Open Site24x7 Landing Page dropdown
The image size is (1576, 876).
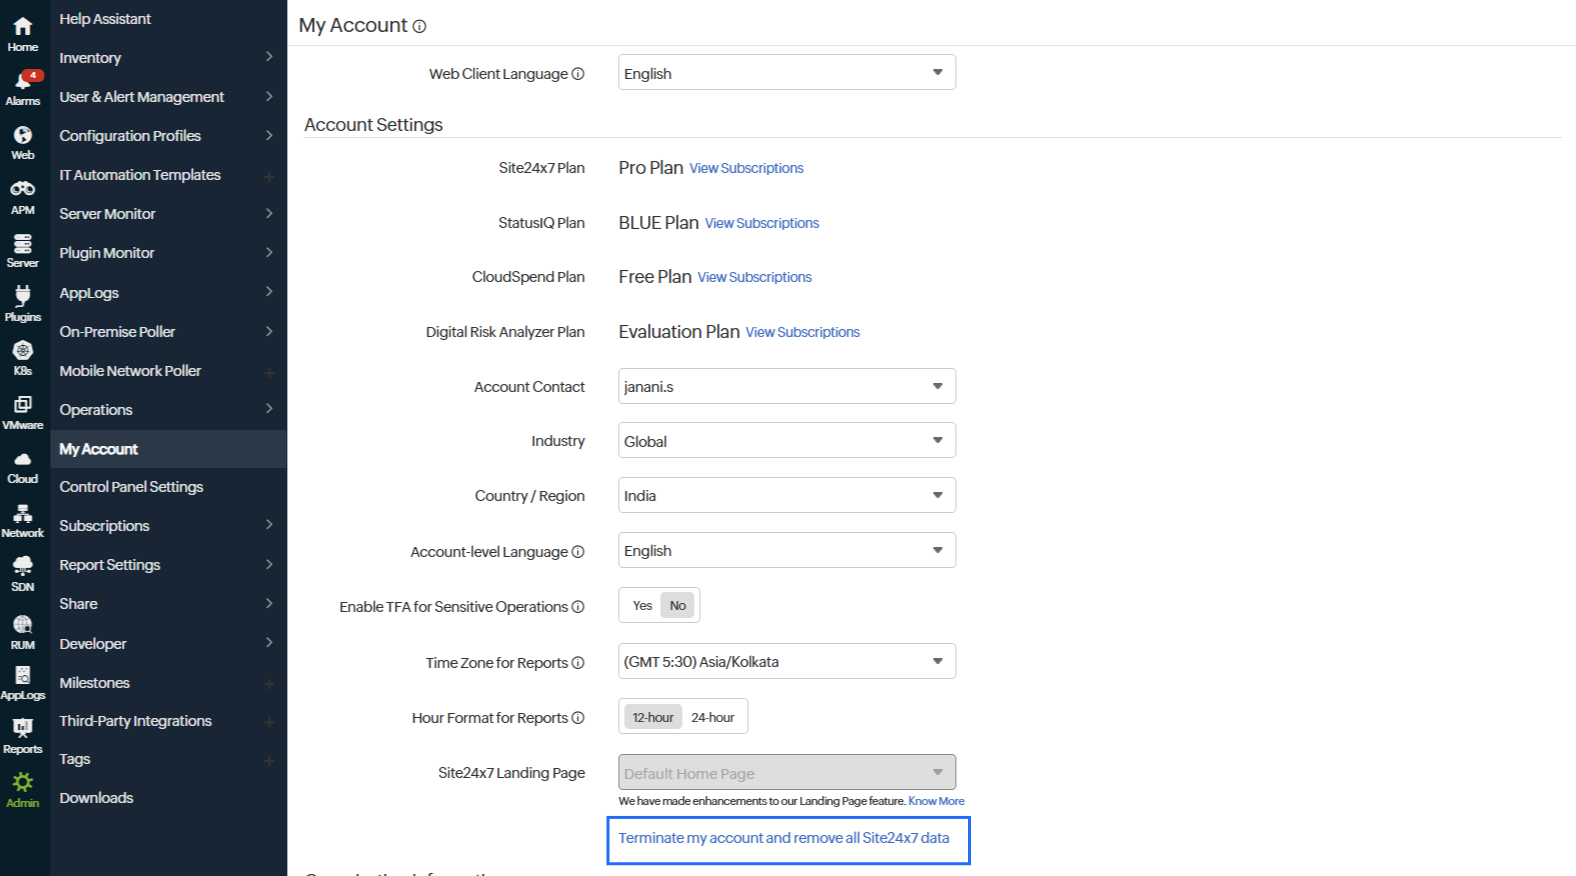click(787, 772)
